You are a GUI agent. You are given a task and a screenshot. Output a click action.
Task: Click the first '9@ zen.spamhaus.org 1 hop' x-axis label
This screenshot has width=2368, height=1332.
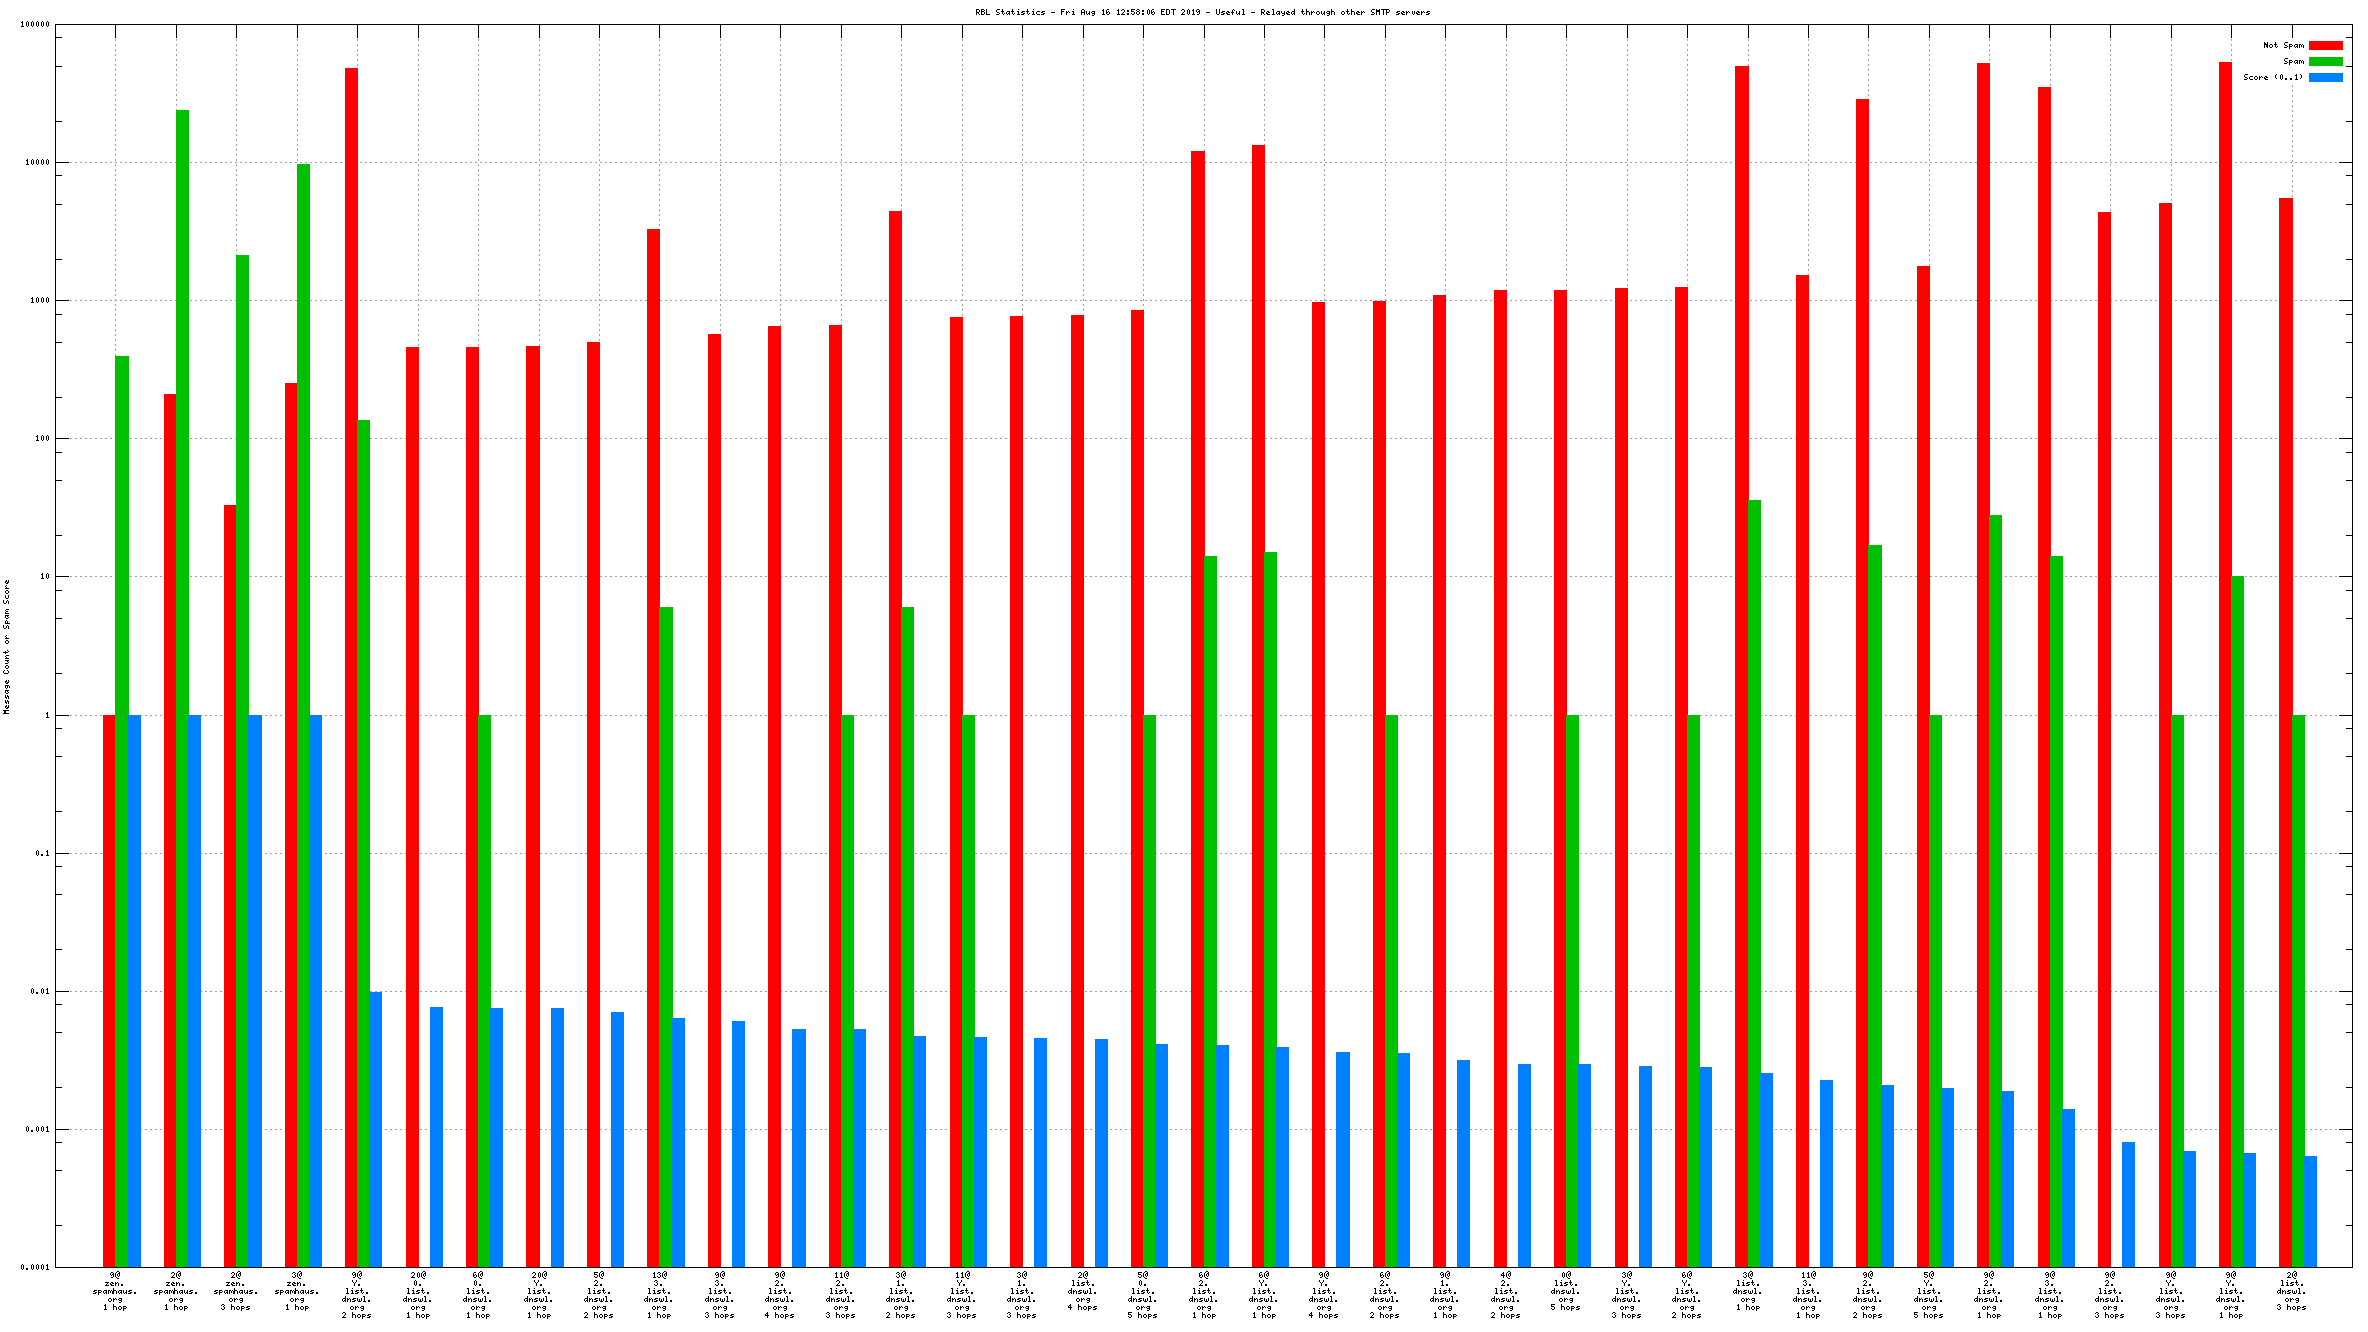point(115,1291)
